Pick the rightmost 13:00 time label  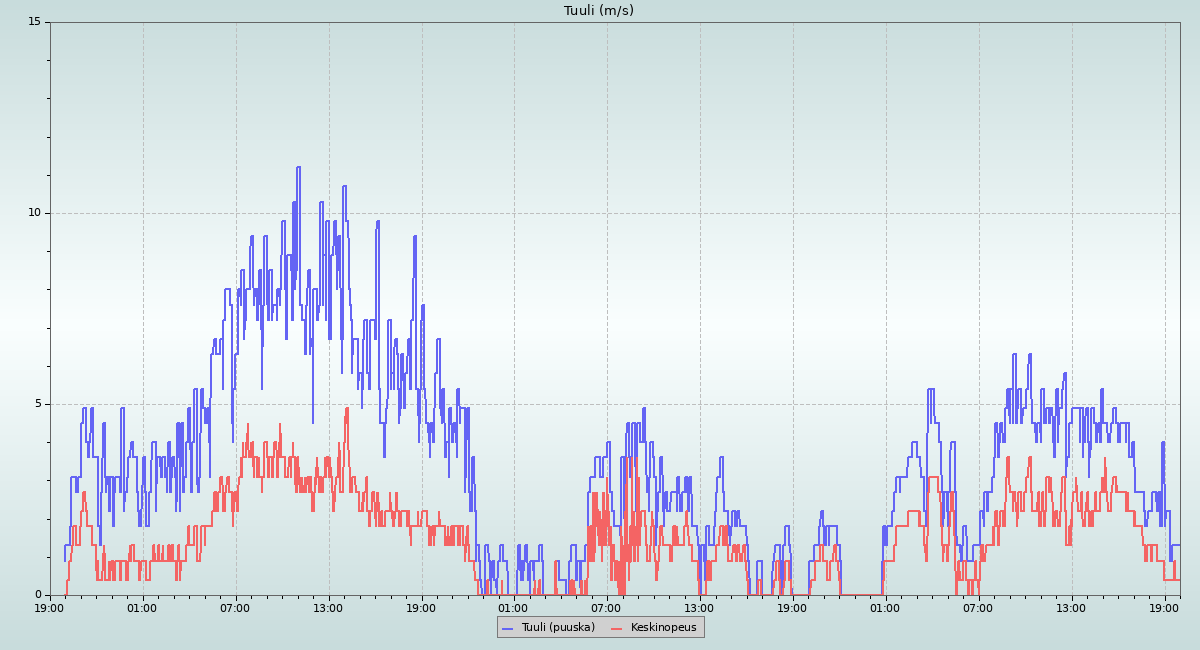click(1071, 608)
